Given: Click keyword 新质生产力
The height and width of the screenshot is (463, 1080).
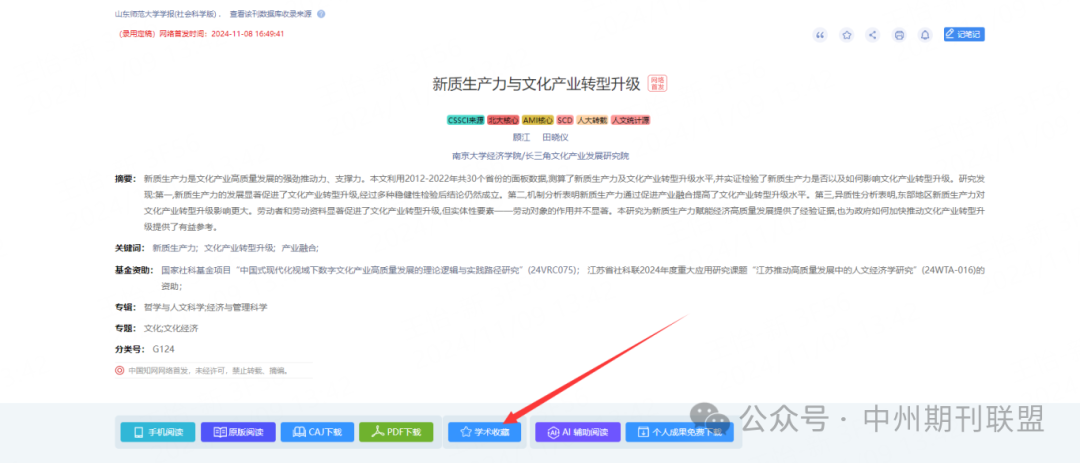Looking at the screenshot, I should (175, 247).
